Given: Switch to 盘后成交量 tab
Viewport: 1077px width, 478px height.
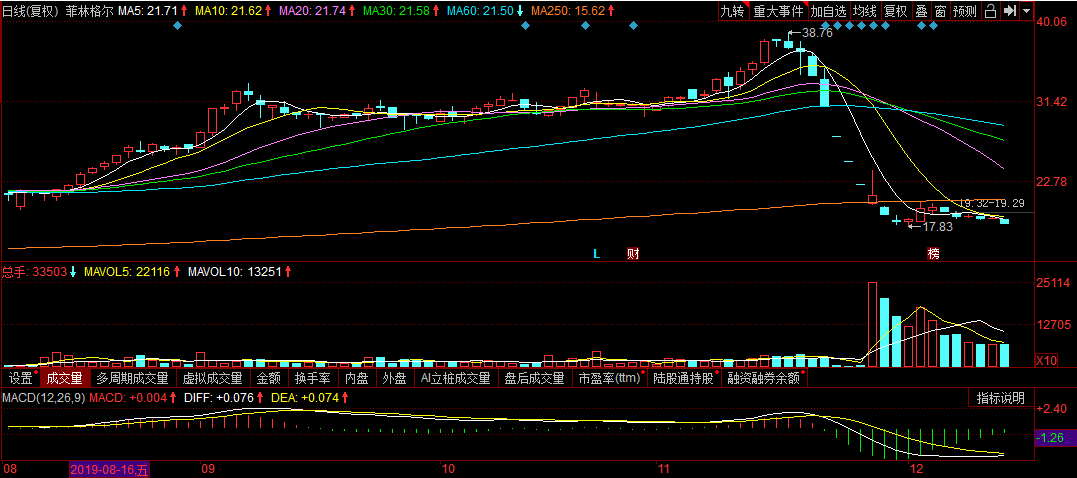Looking at the screenshot, I should [x=534, y=378].
